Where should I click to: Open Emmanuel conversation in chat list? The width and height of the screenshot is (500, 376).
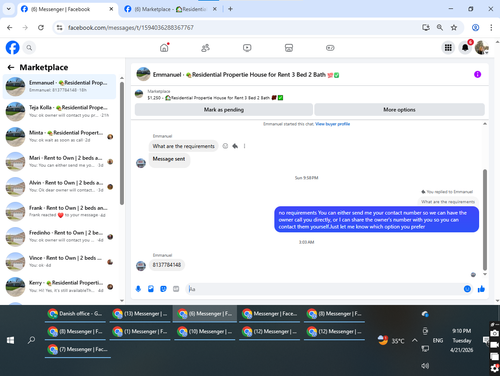59,87
